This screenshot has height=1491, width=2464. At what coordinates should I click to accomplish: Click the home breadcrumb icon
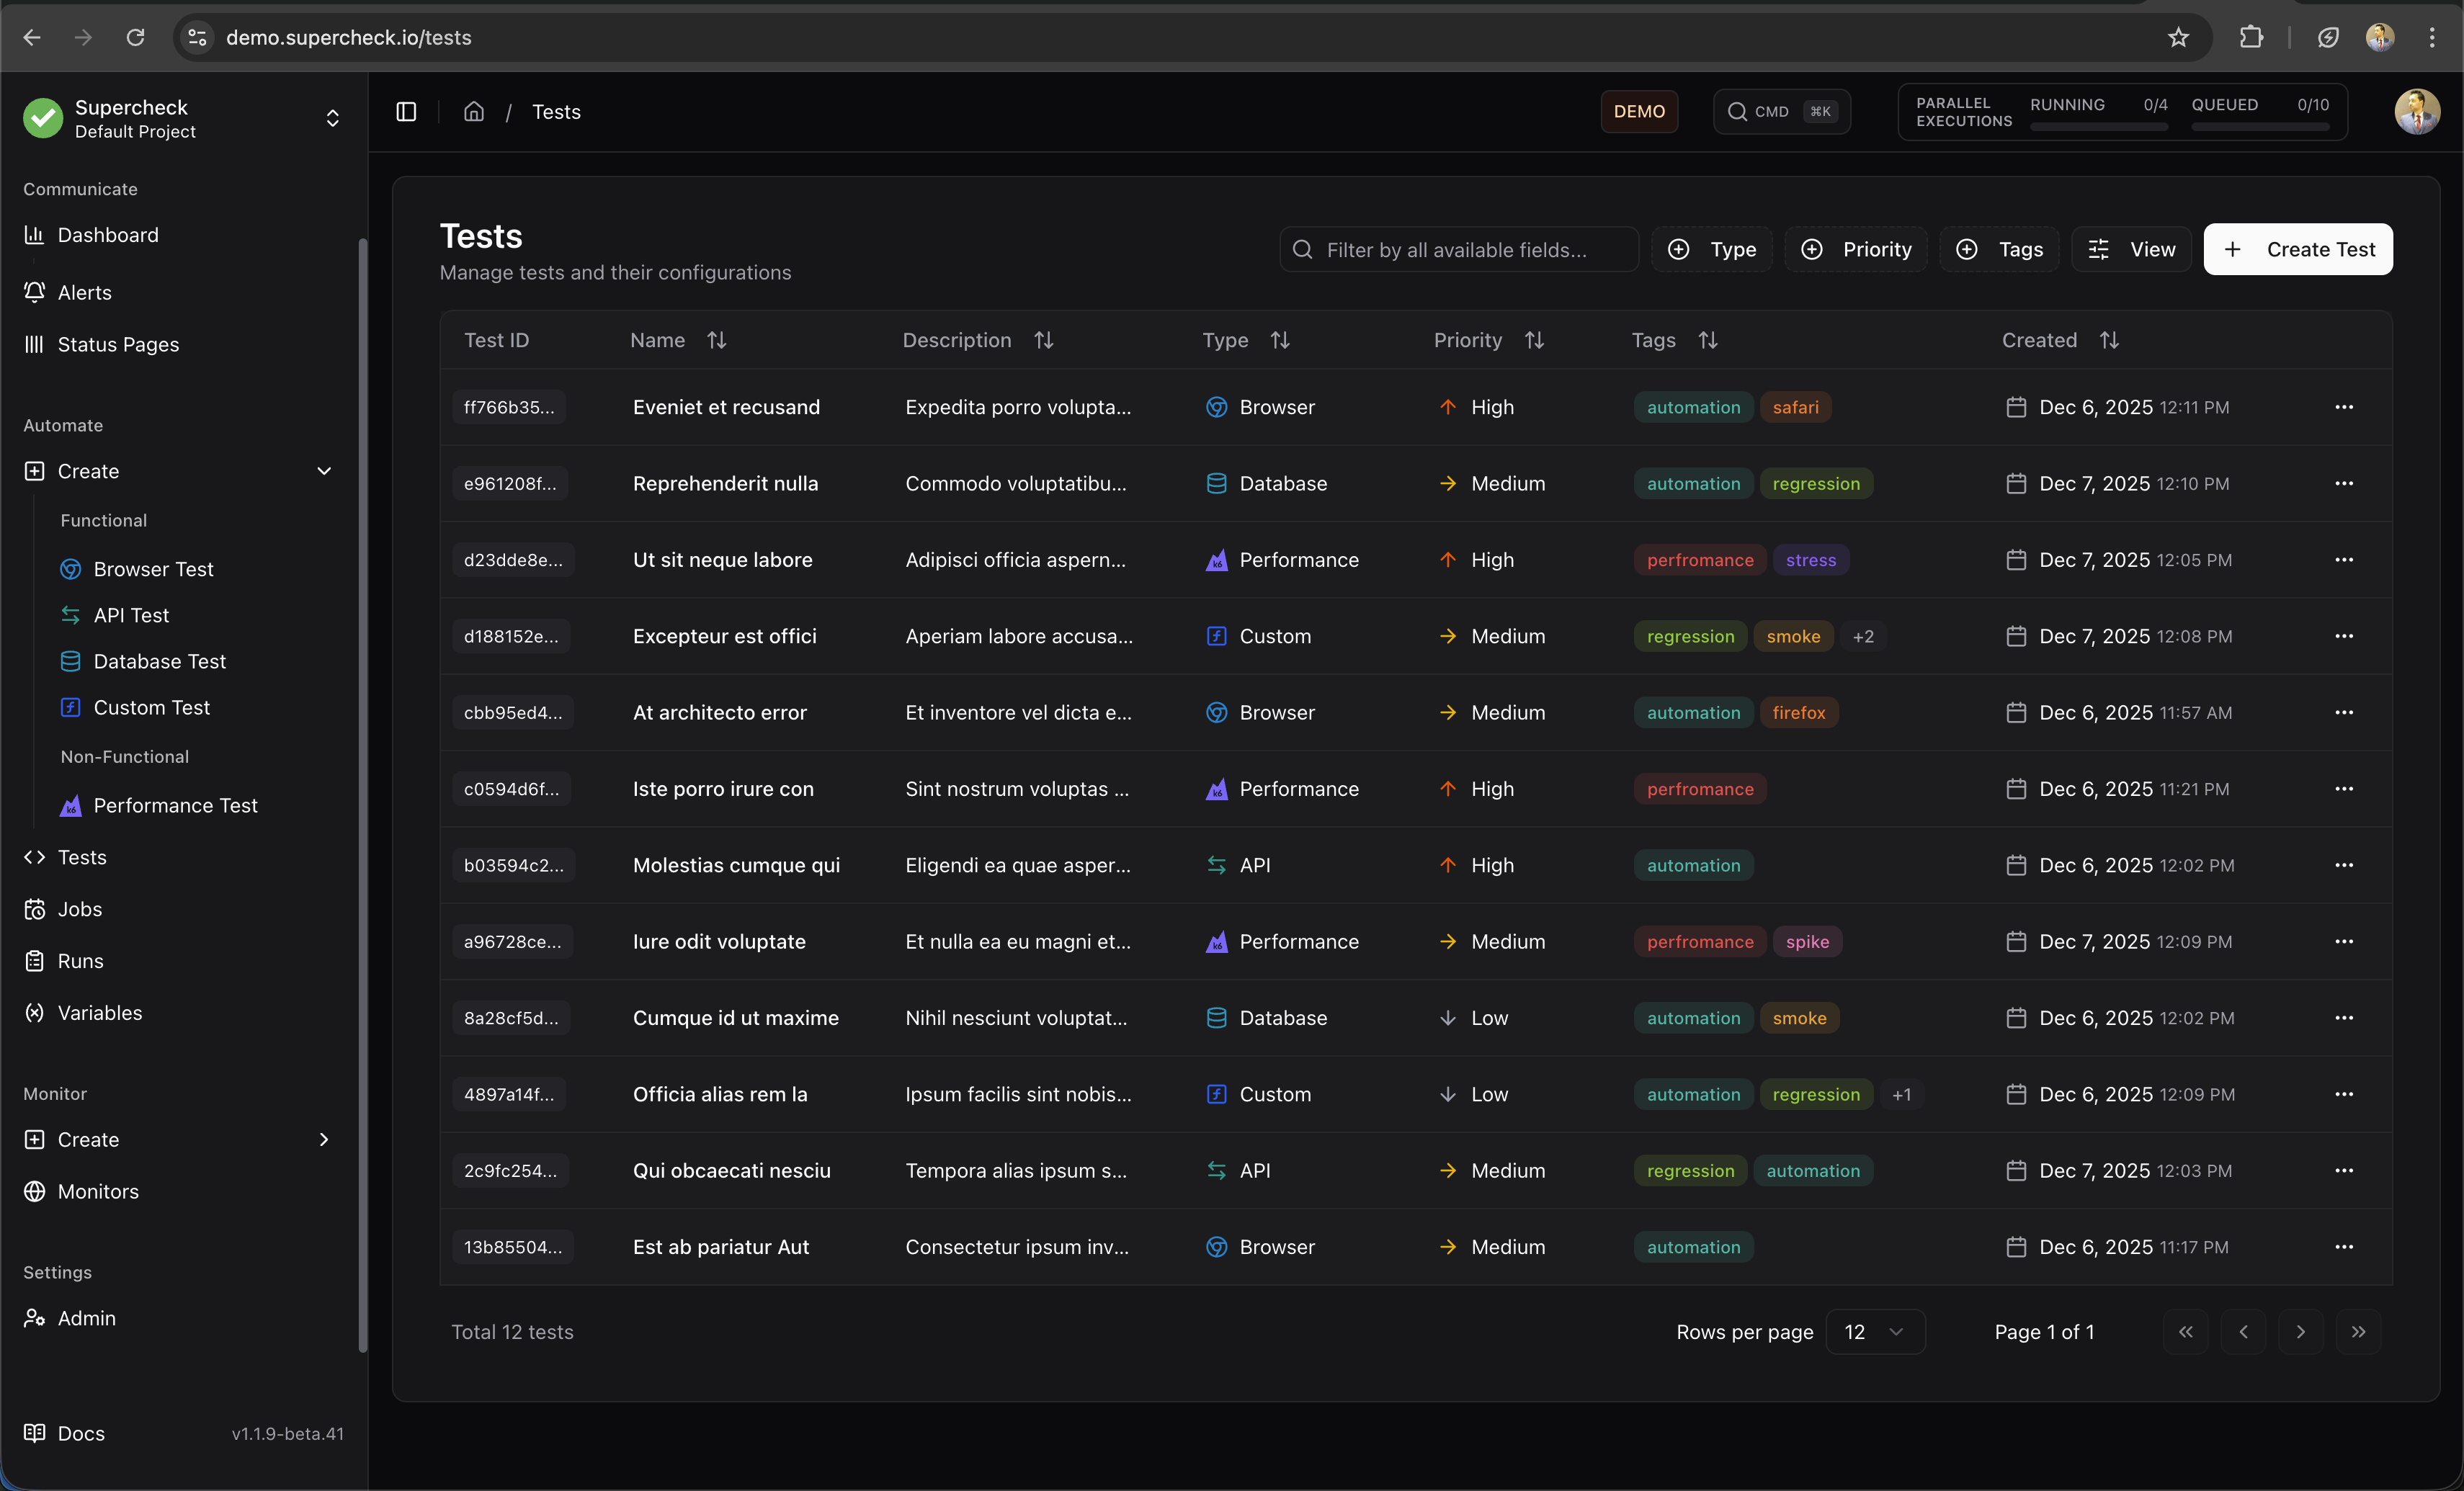click(474, 112)
